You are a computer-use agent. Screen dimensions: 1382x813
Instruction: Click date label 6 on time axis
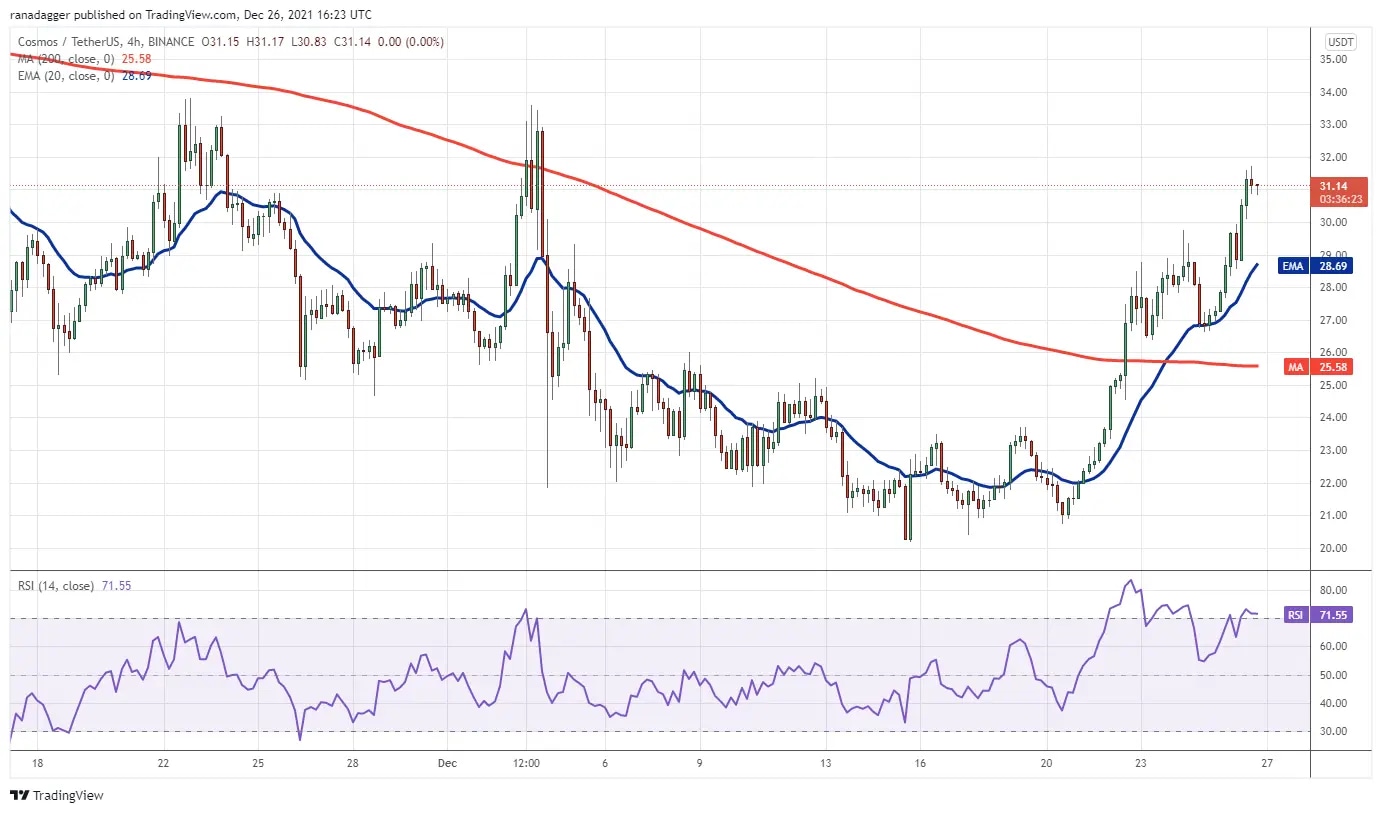click(x=605, y=762)
